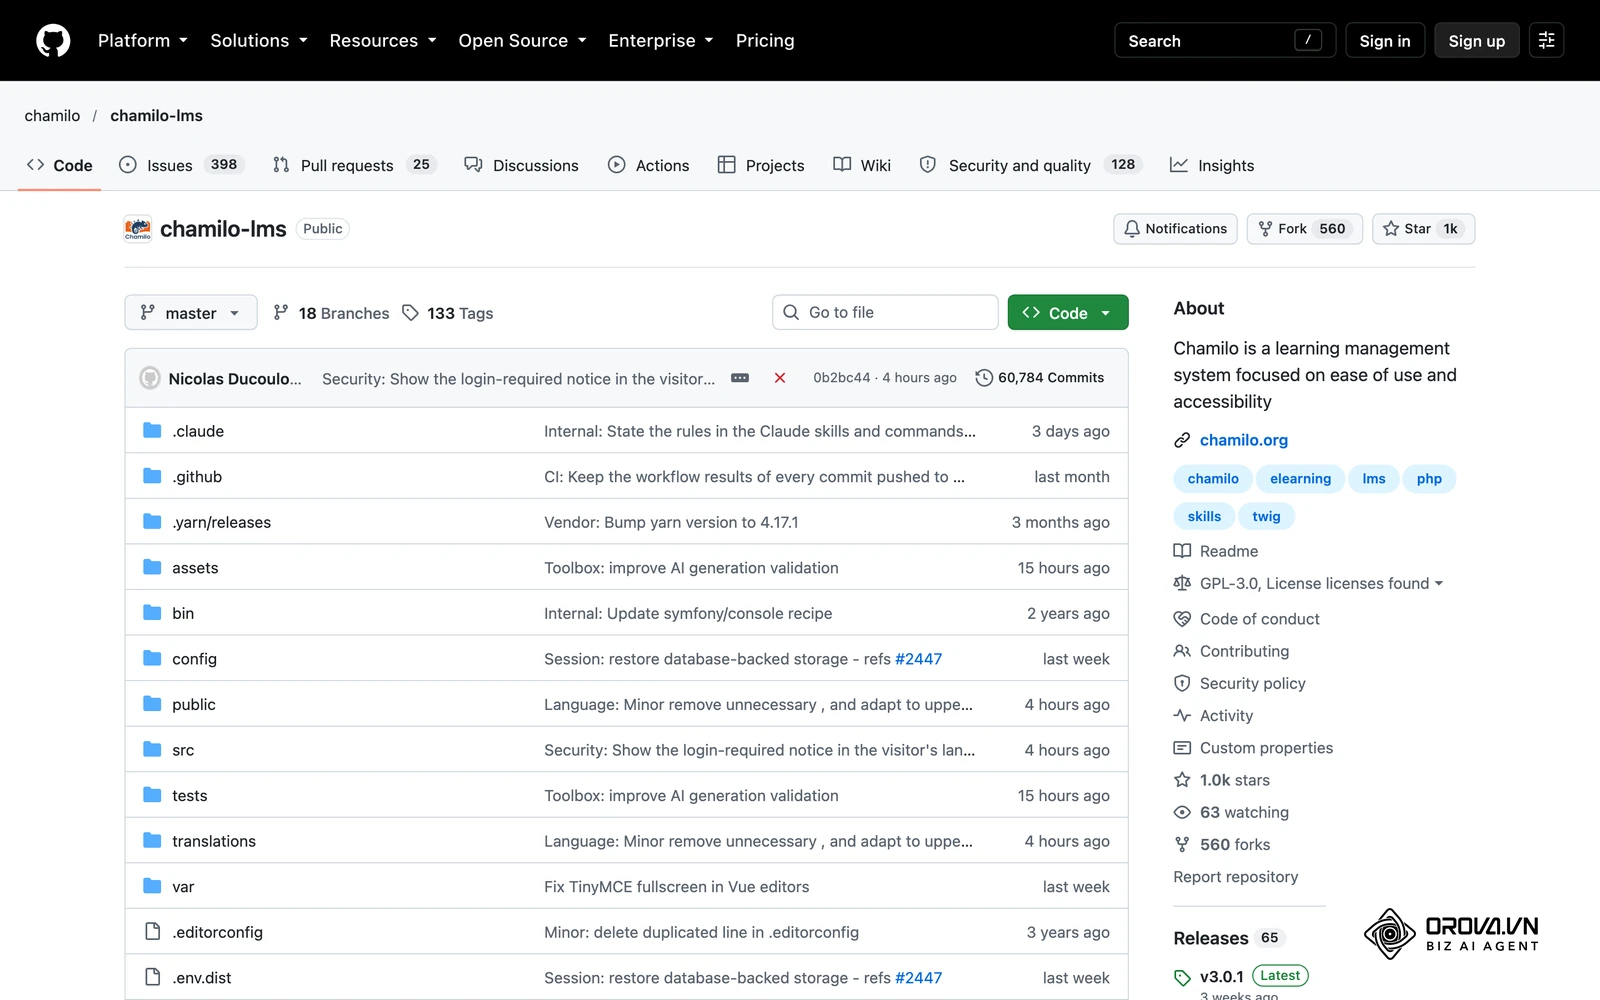Open the chamilo.org website link

click(x=1244, y=440)
